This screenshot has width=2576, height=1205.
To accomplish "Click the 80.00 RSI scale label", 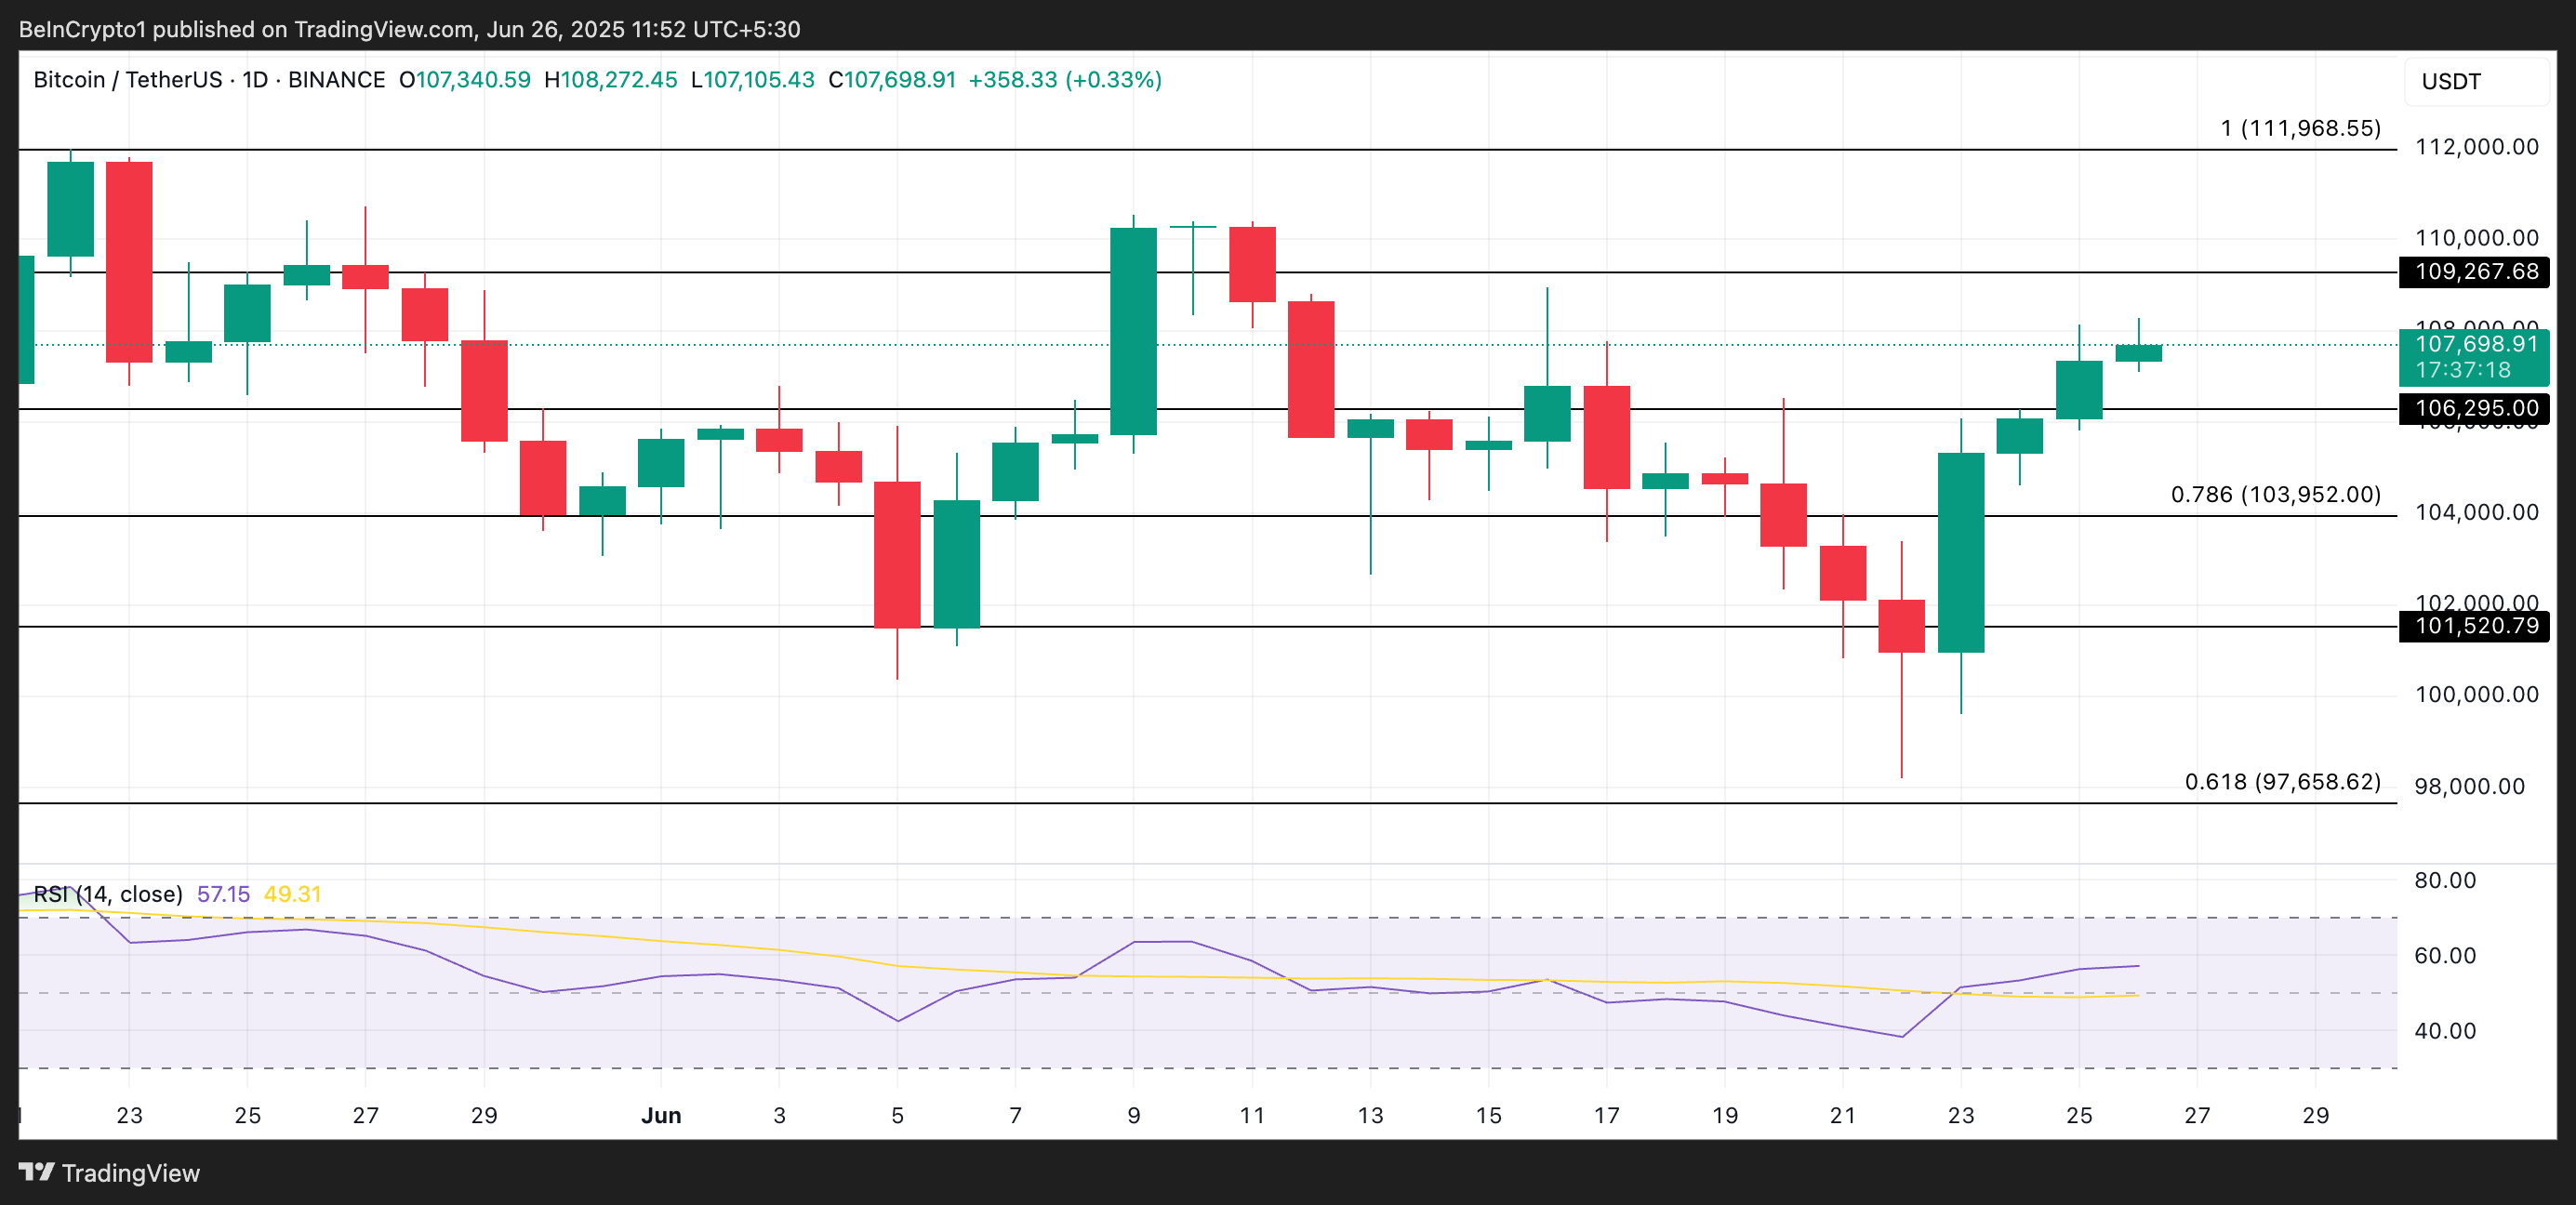I will 2444,880.
